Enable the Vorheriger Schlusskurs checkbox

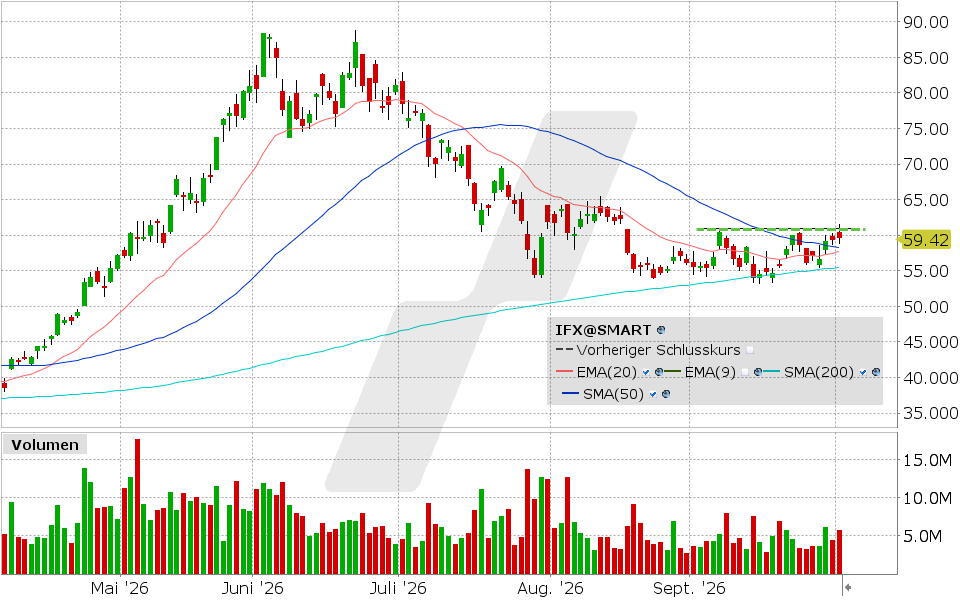pos(750,350)
